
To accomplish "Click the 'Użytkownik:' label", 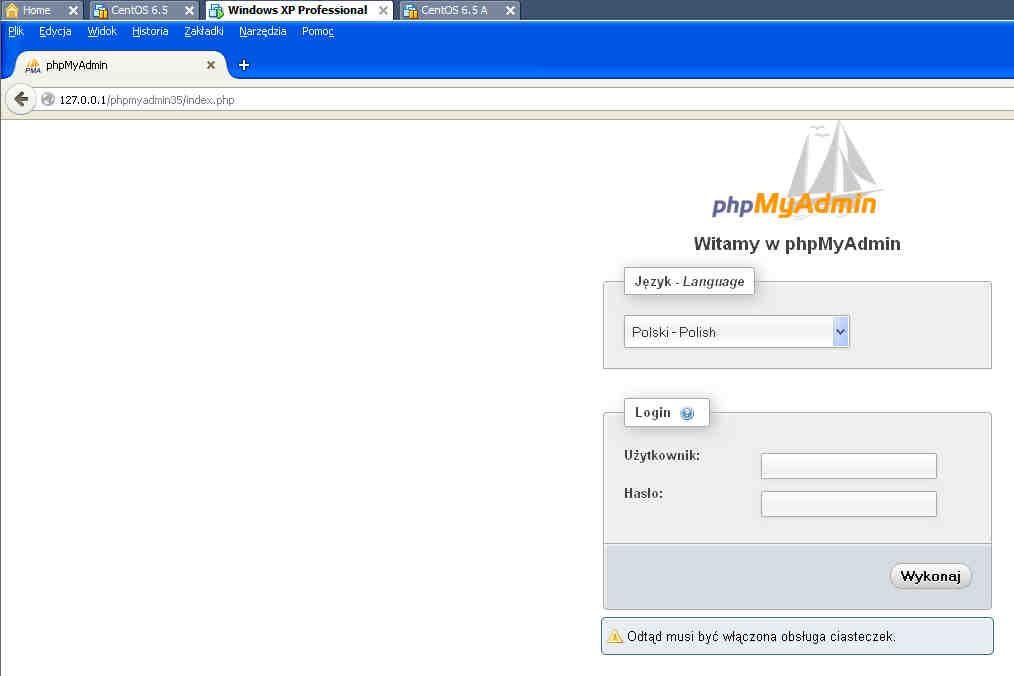I will [x=662, y=455].
